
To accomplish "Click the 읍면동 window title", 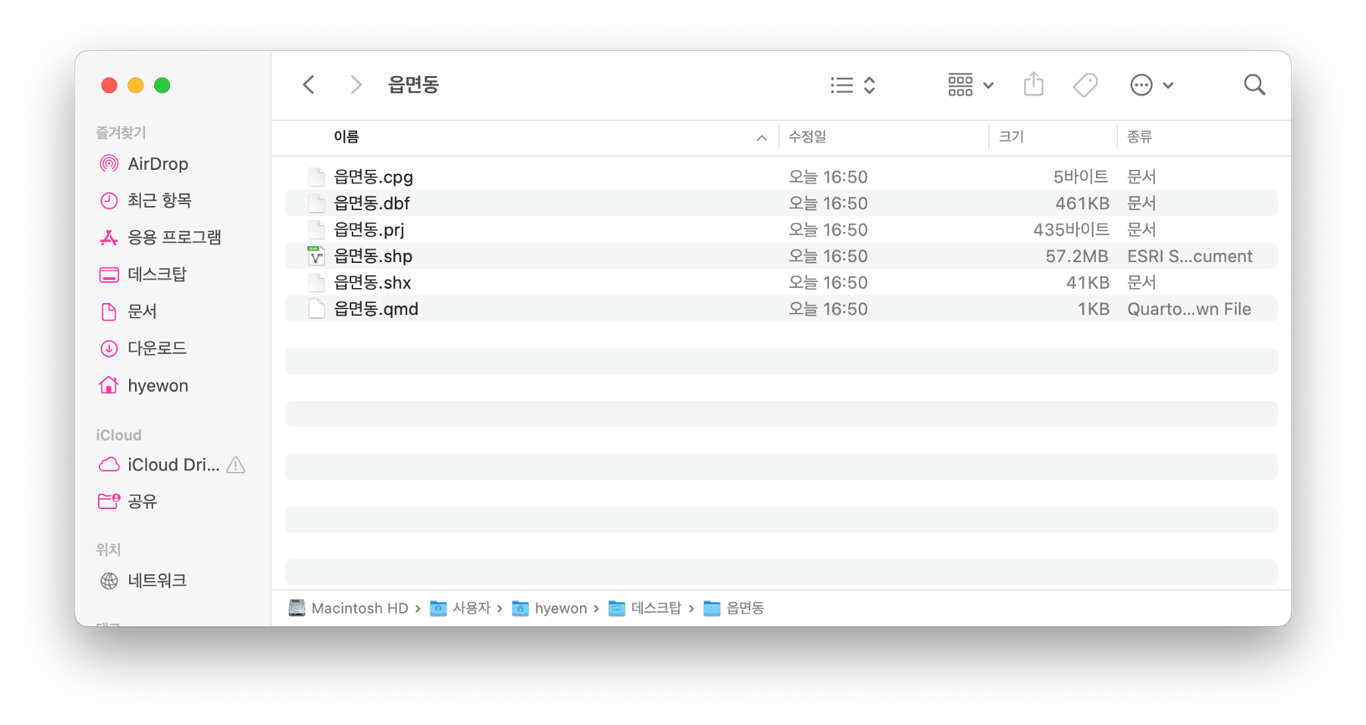I will [x=414, y=85].
